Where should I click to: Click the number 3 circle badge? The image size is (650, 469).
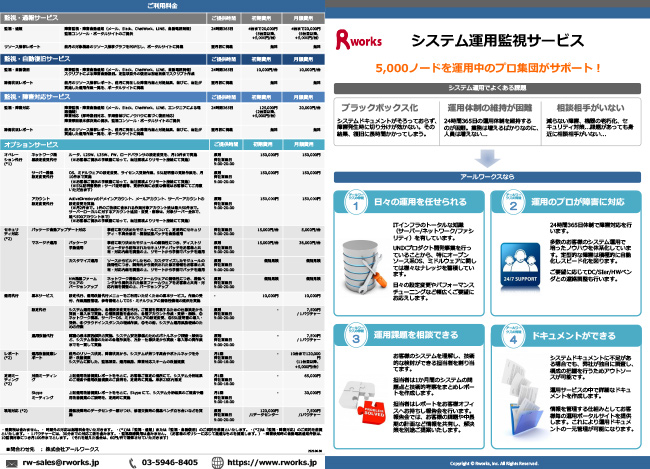click(x=356, y=335)
